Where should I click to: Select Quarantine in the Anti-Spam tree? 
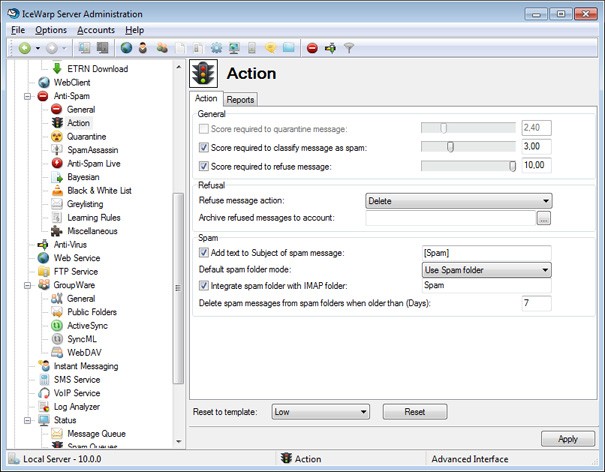(86, 137)
